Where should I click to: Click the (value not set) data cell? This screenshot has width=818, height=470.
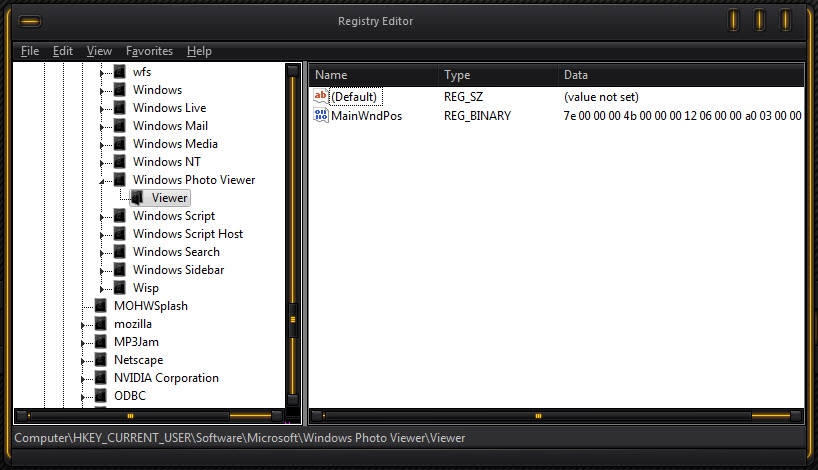(601, 97)
